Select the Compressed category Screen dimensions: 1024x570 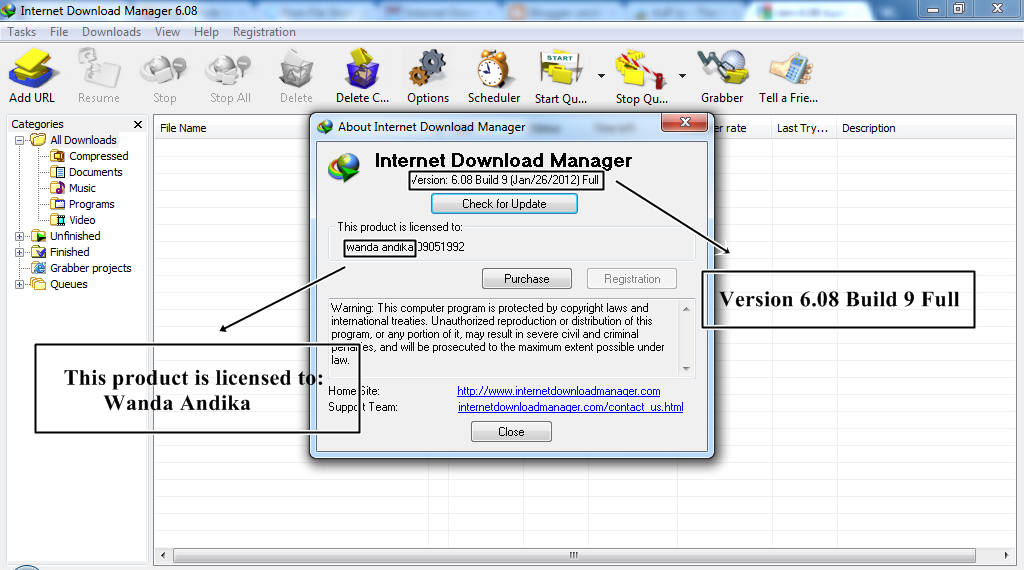click(99, 156)
